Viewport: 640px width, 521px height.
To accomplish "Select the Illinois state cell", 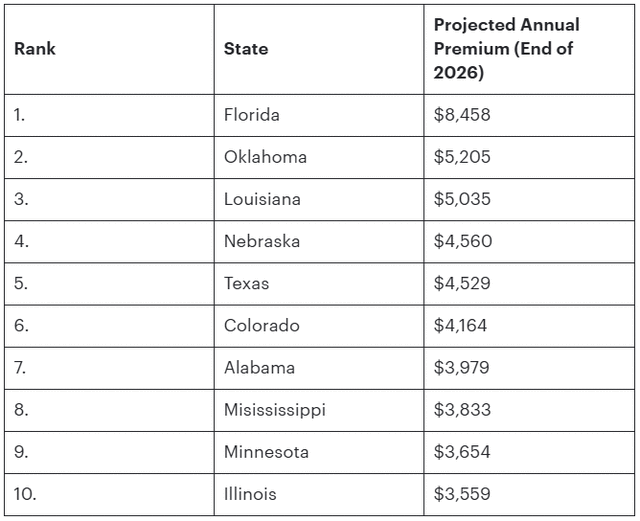I will [x=250, y=493].
